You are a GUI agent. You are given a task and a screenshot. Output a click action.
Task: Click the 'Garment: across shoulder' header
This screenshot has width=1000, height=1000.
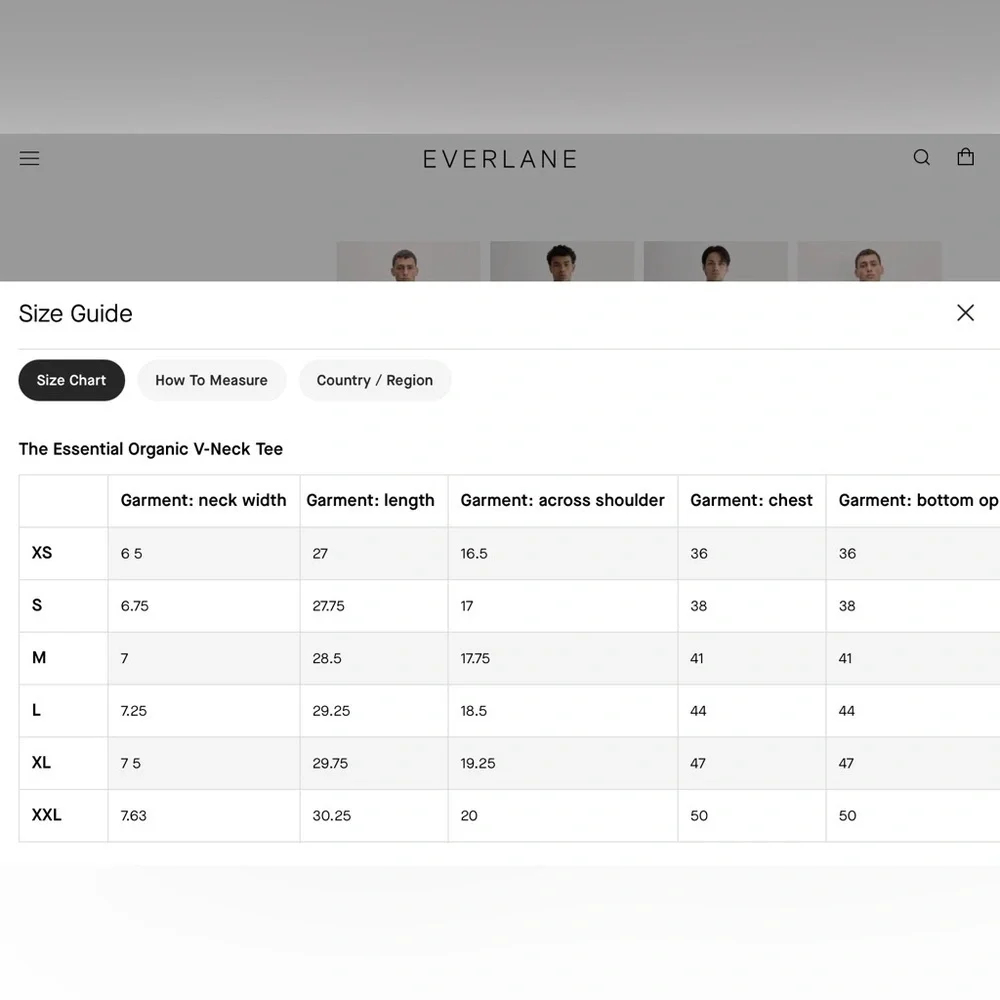point(562,501)
